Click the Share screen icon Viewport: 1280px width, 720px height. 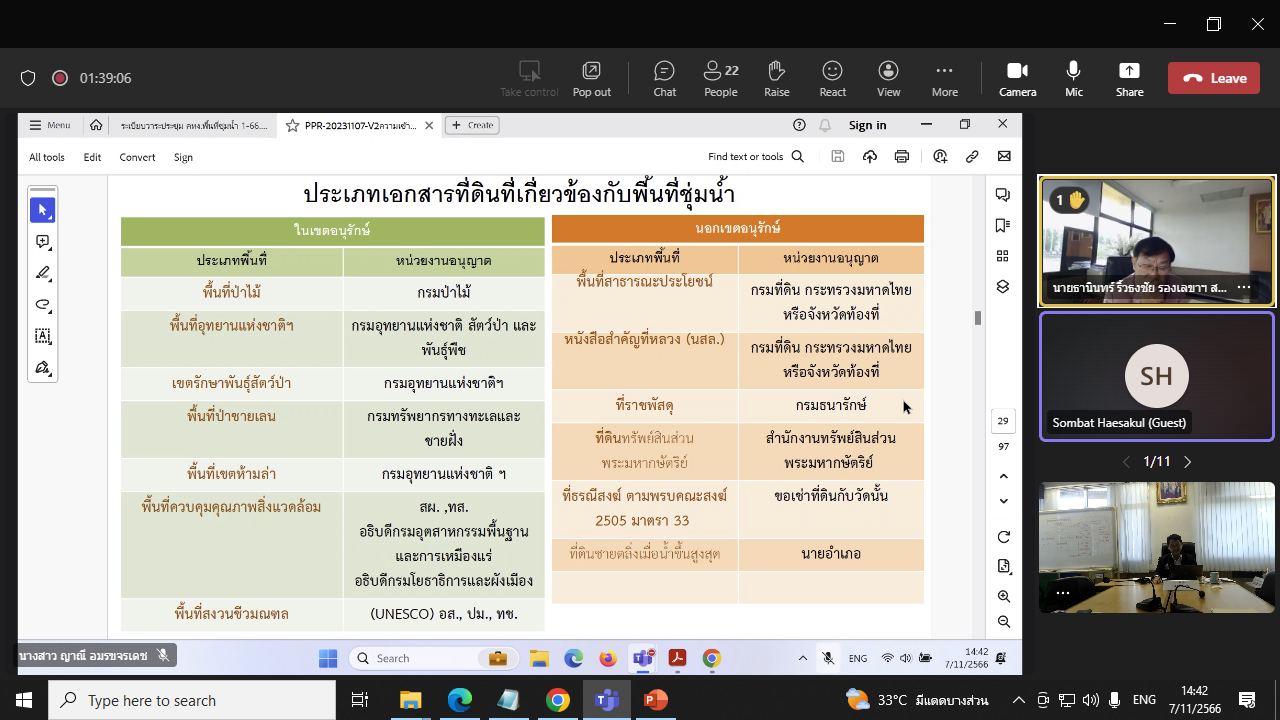[1129, 78]
